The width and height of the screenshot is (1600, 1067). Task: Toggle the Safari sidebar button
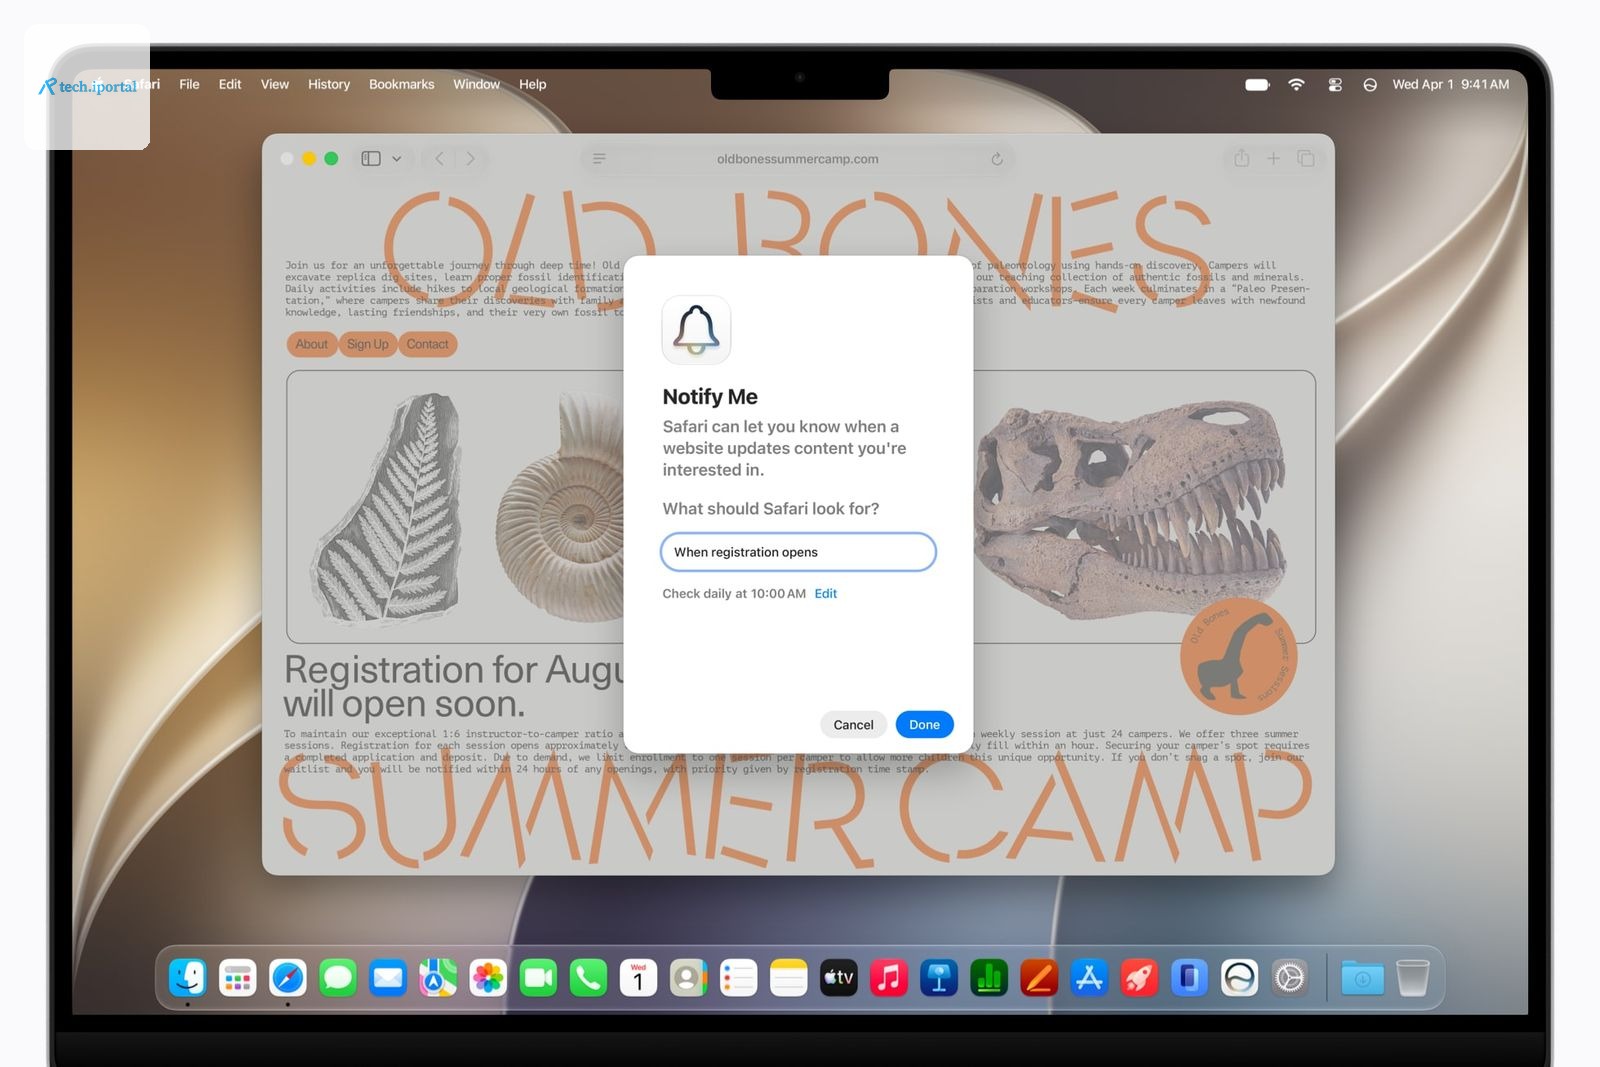pos(371,159)
